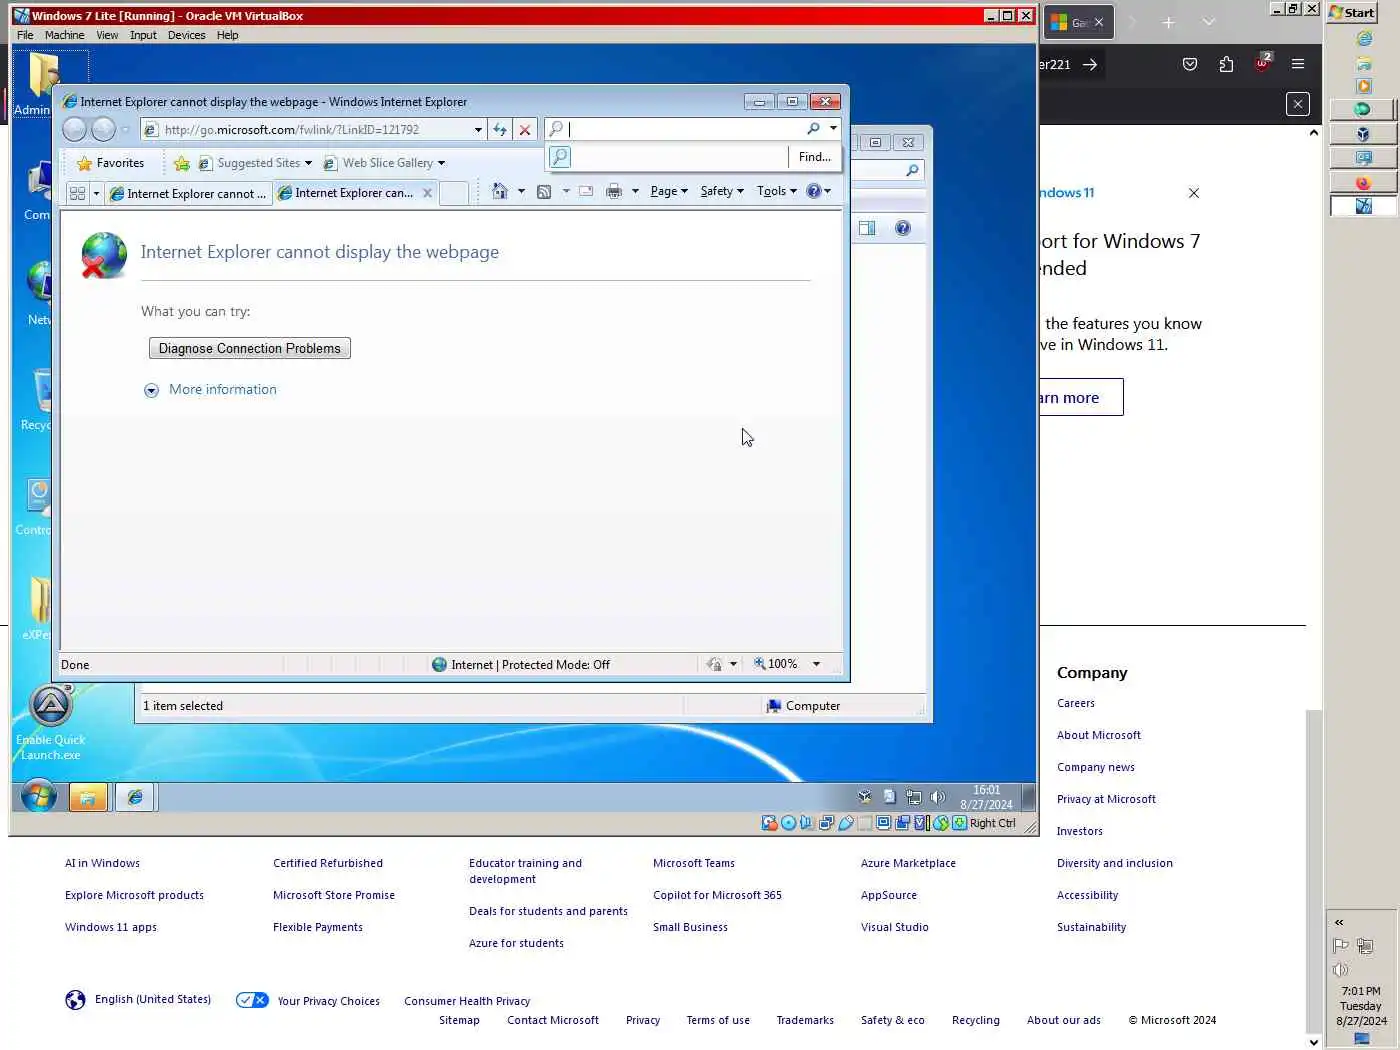Open the Firefox hamburger application menu

pyautogui.click(x=1298, y=64)
